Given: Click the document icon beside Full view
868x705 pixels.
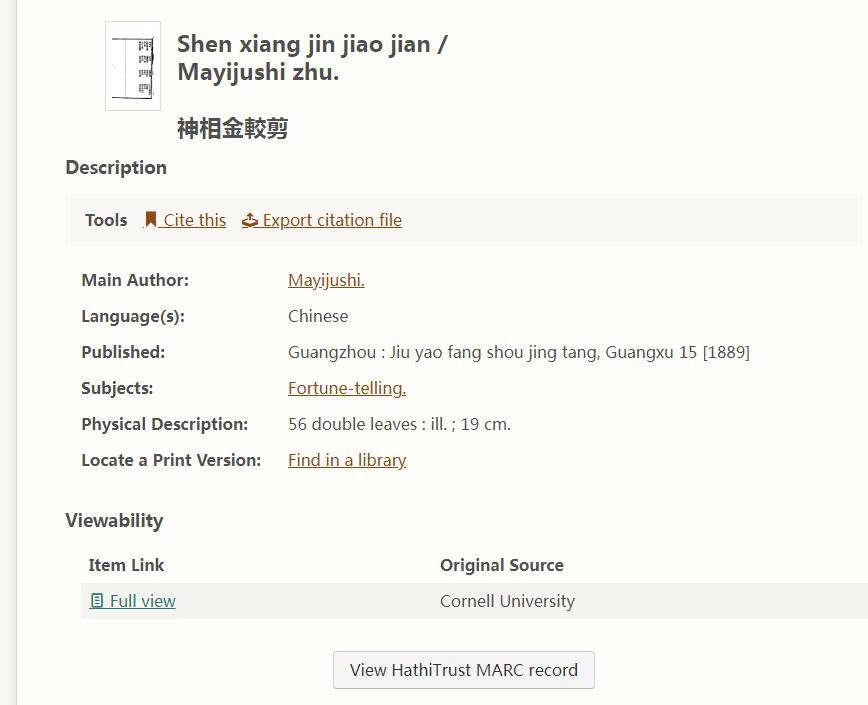Looking at the screenshot, I should 97,601.
